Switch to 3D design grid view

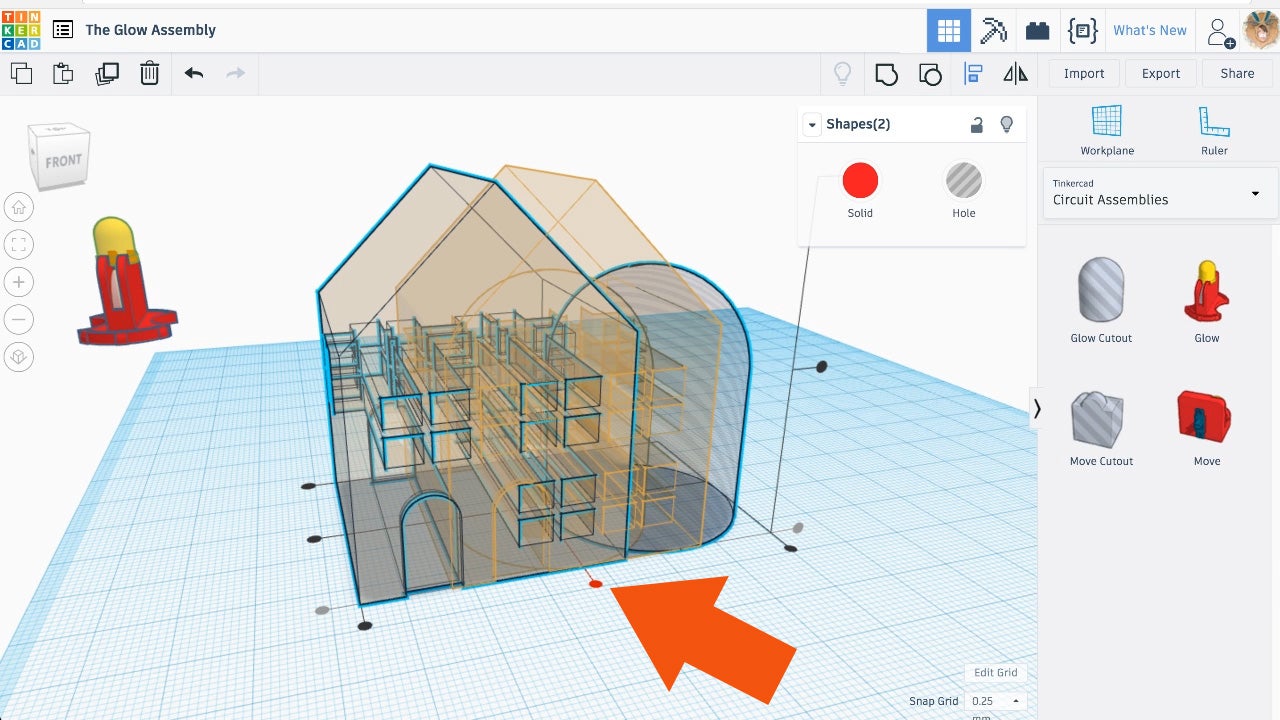pyautogui.click(x=949, y=30)
